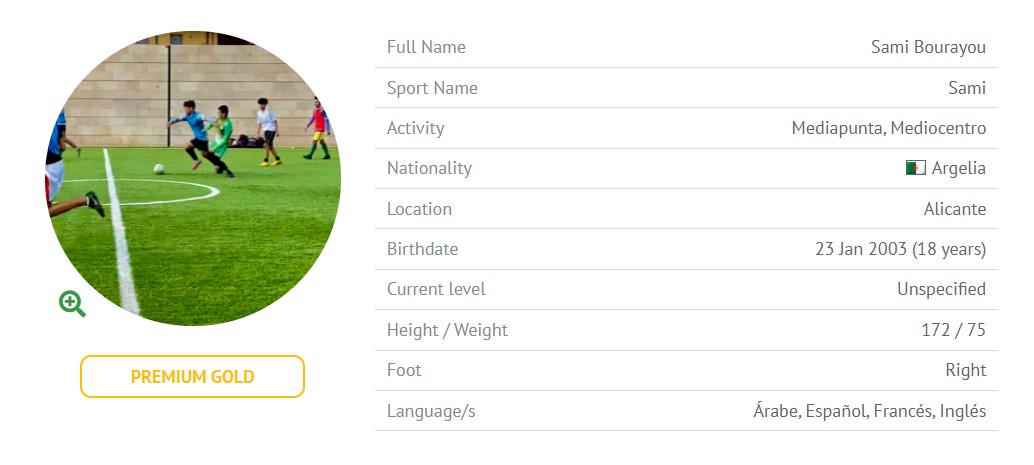
Task: Click the 172 / 75 height weight value
Action: click(x=954, y=330)
